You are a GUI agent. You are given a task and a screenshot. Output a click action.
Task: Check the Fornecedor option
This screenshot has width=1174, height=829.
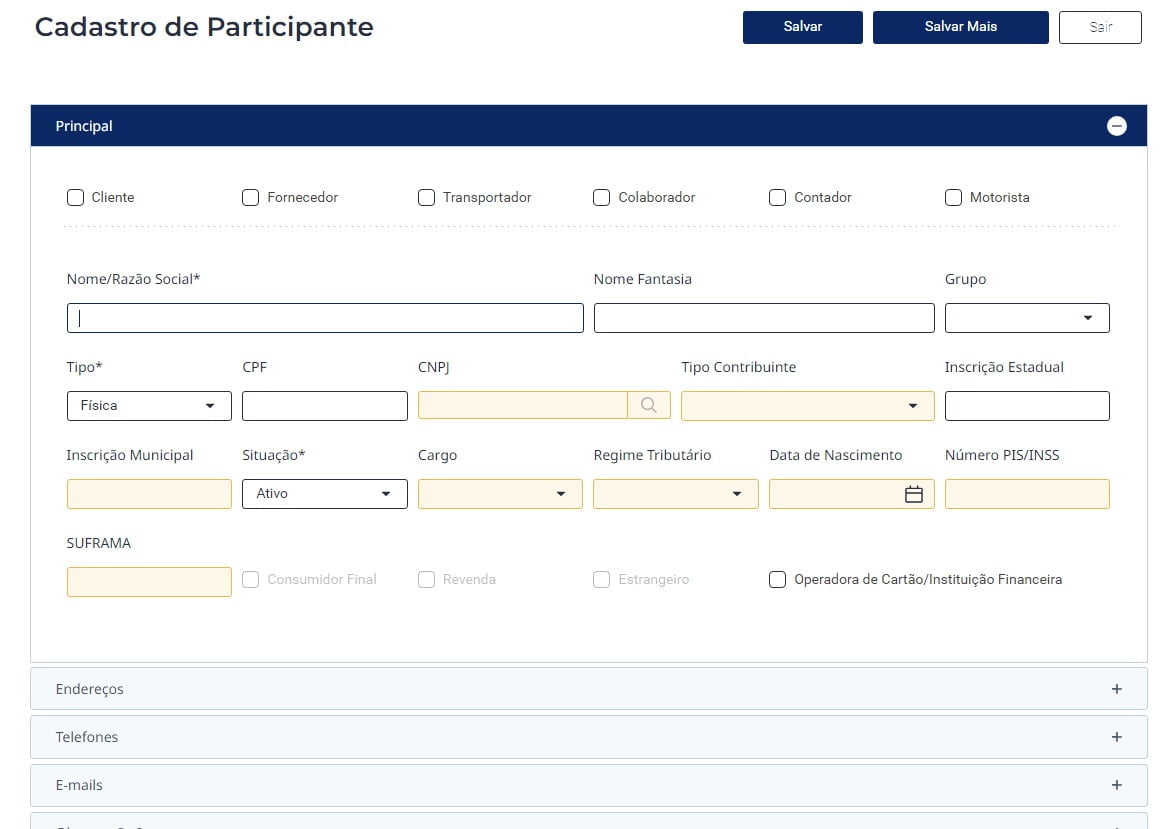click(x=250, y=197)
